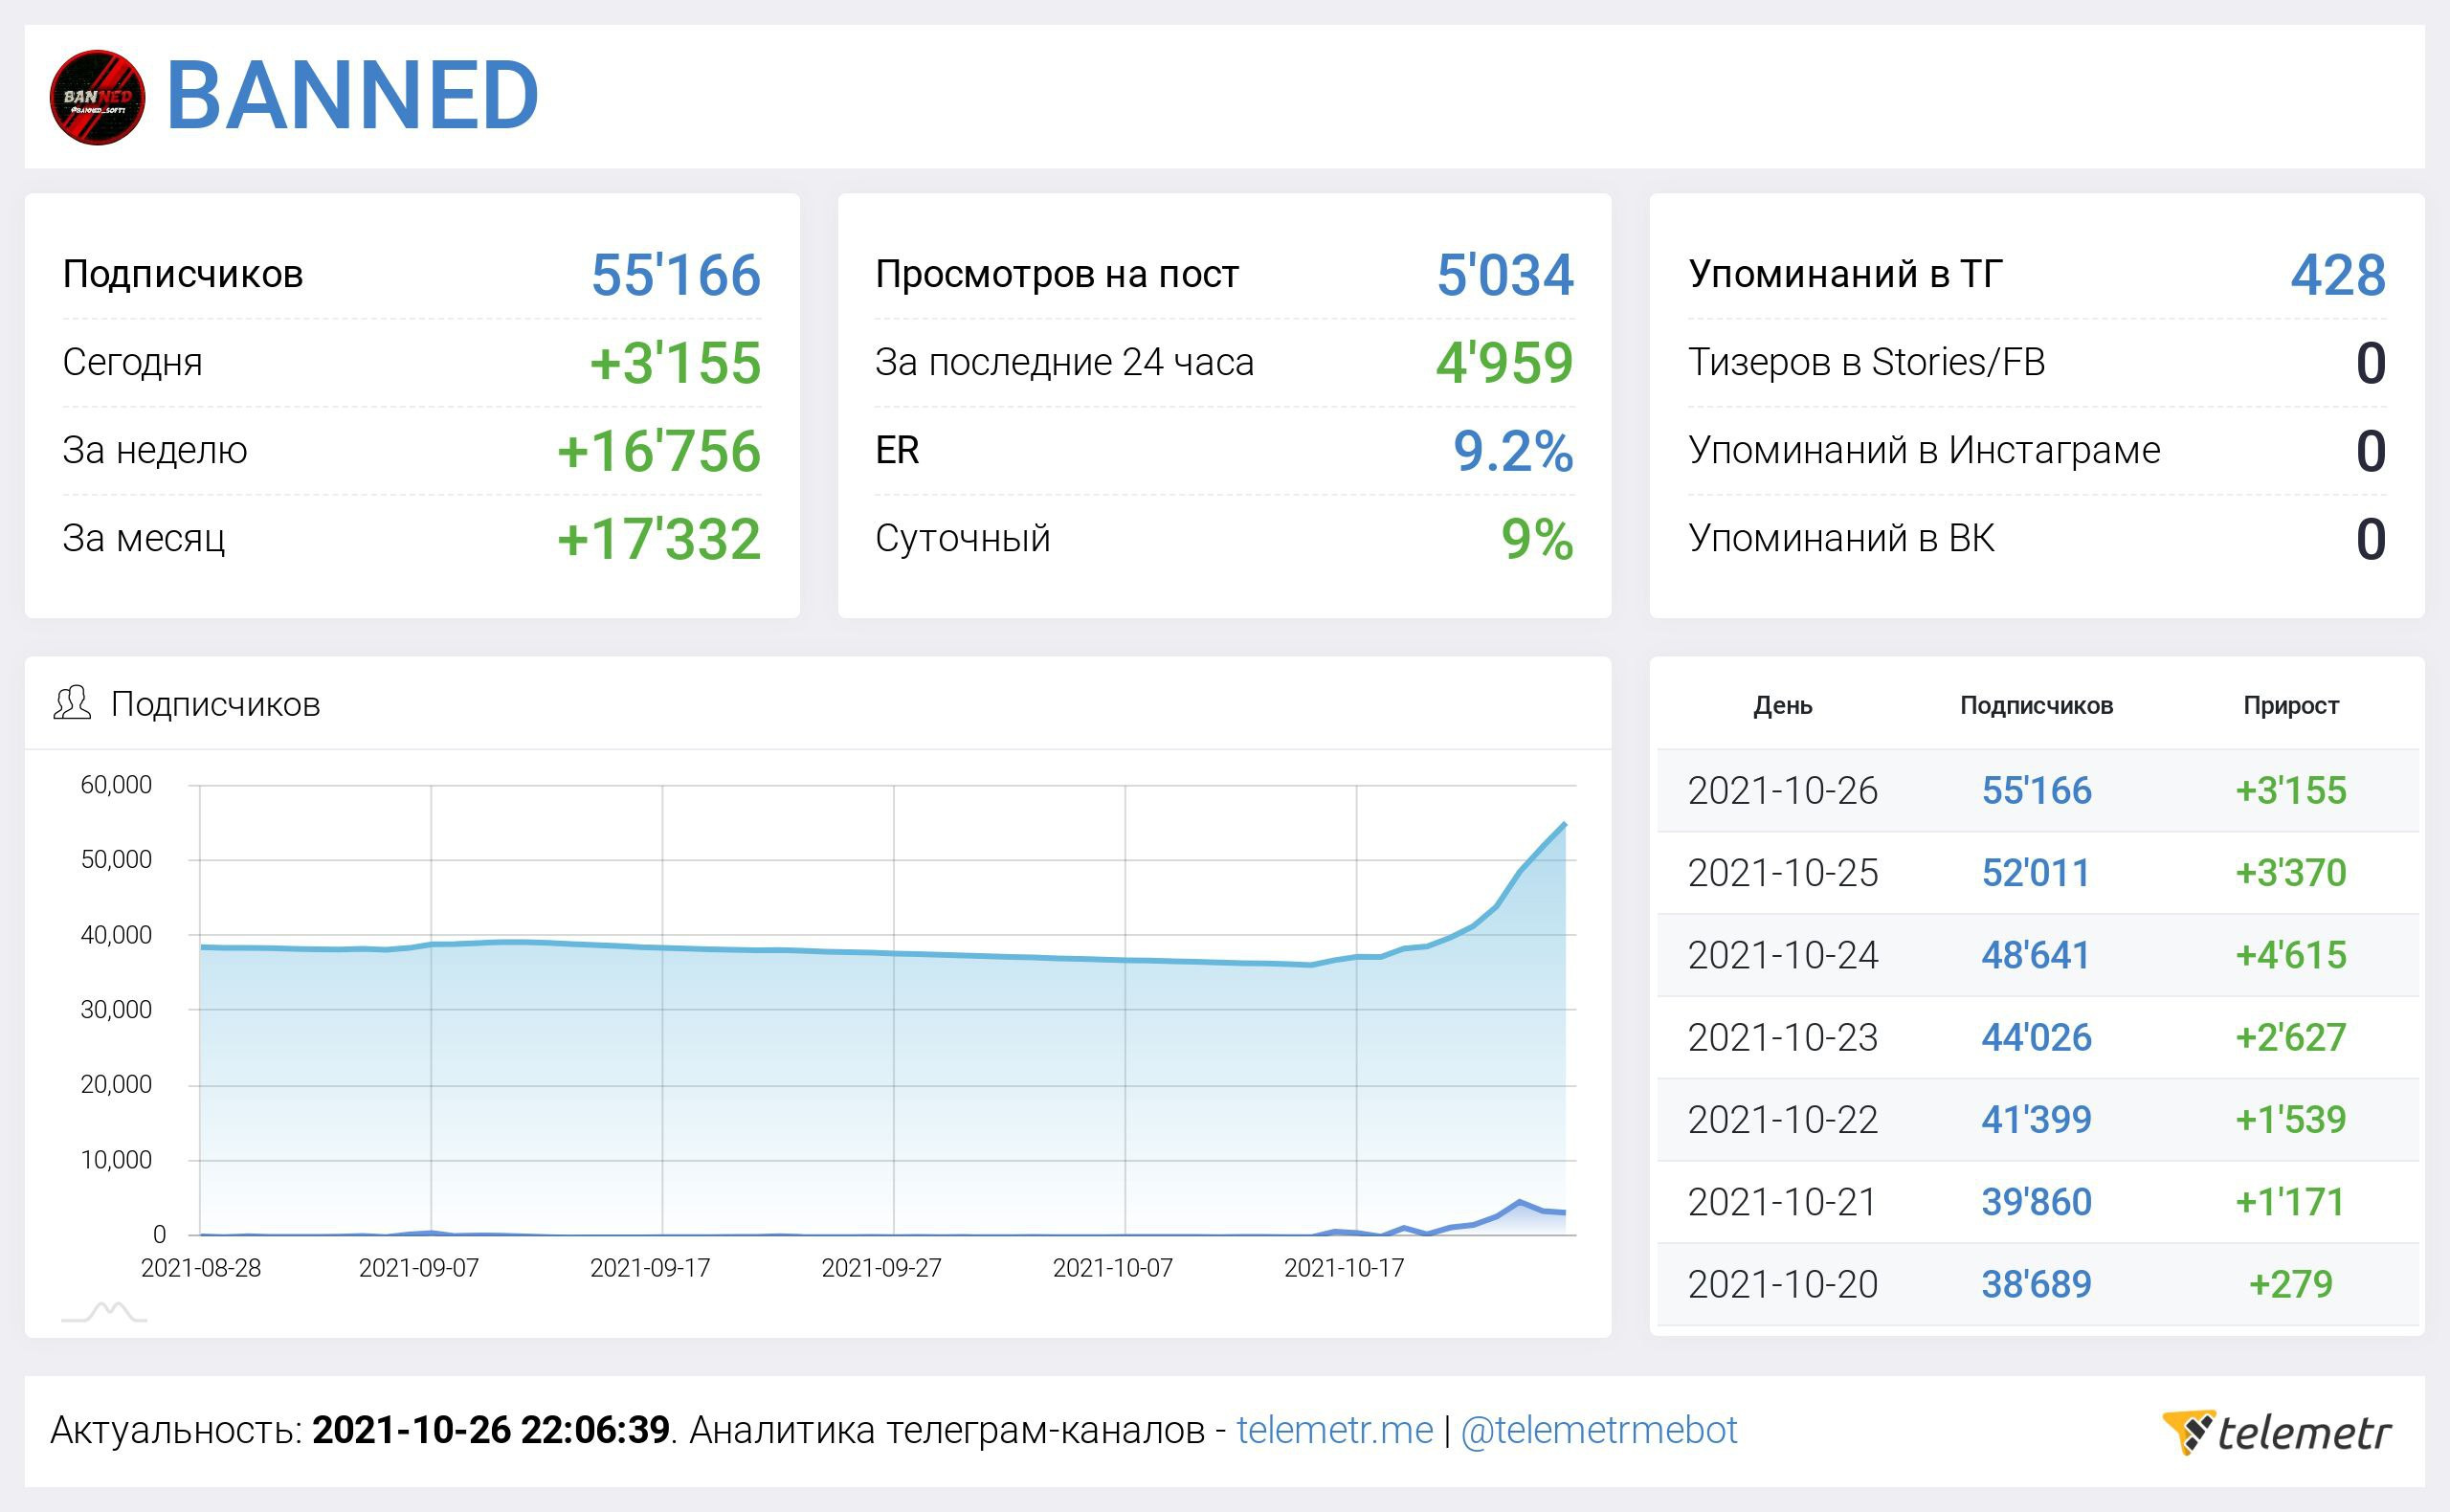Click the small chart logo below graph
The image size is (2450, 1512).
(x=104, y=1312)
